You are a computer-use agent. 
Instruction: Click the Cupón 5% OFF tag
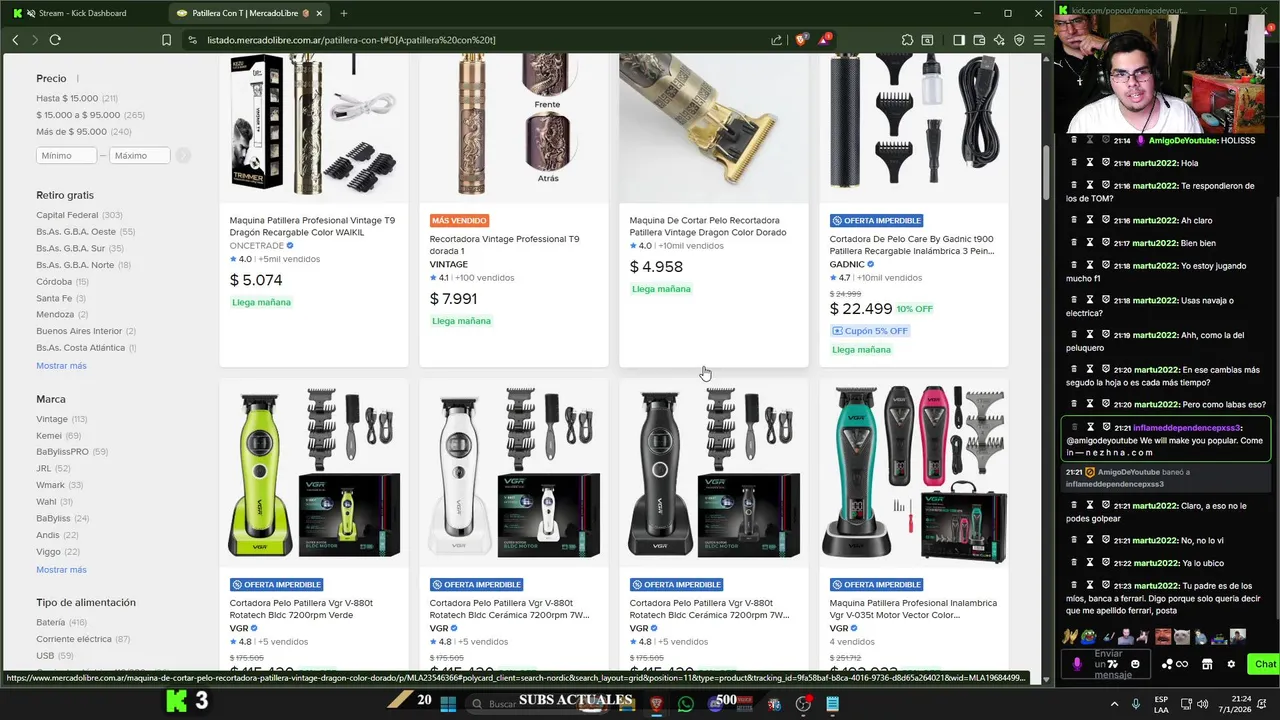point(870,331)
